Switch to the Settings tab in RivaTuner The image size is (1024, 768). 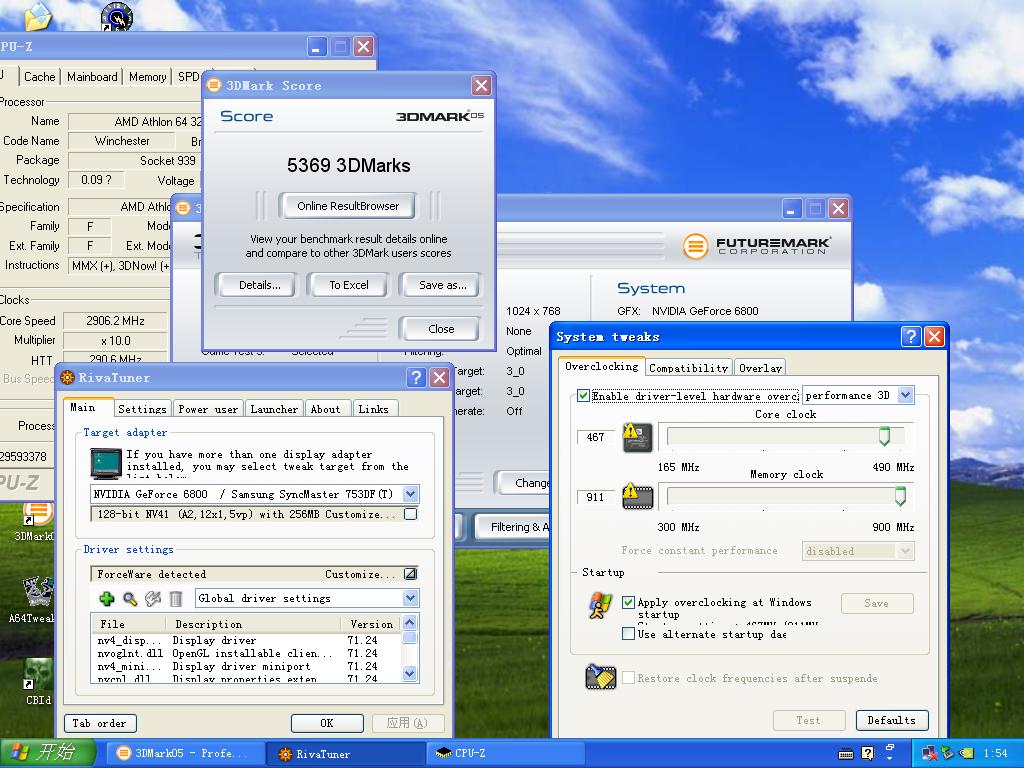coord(142,409)
